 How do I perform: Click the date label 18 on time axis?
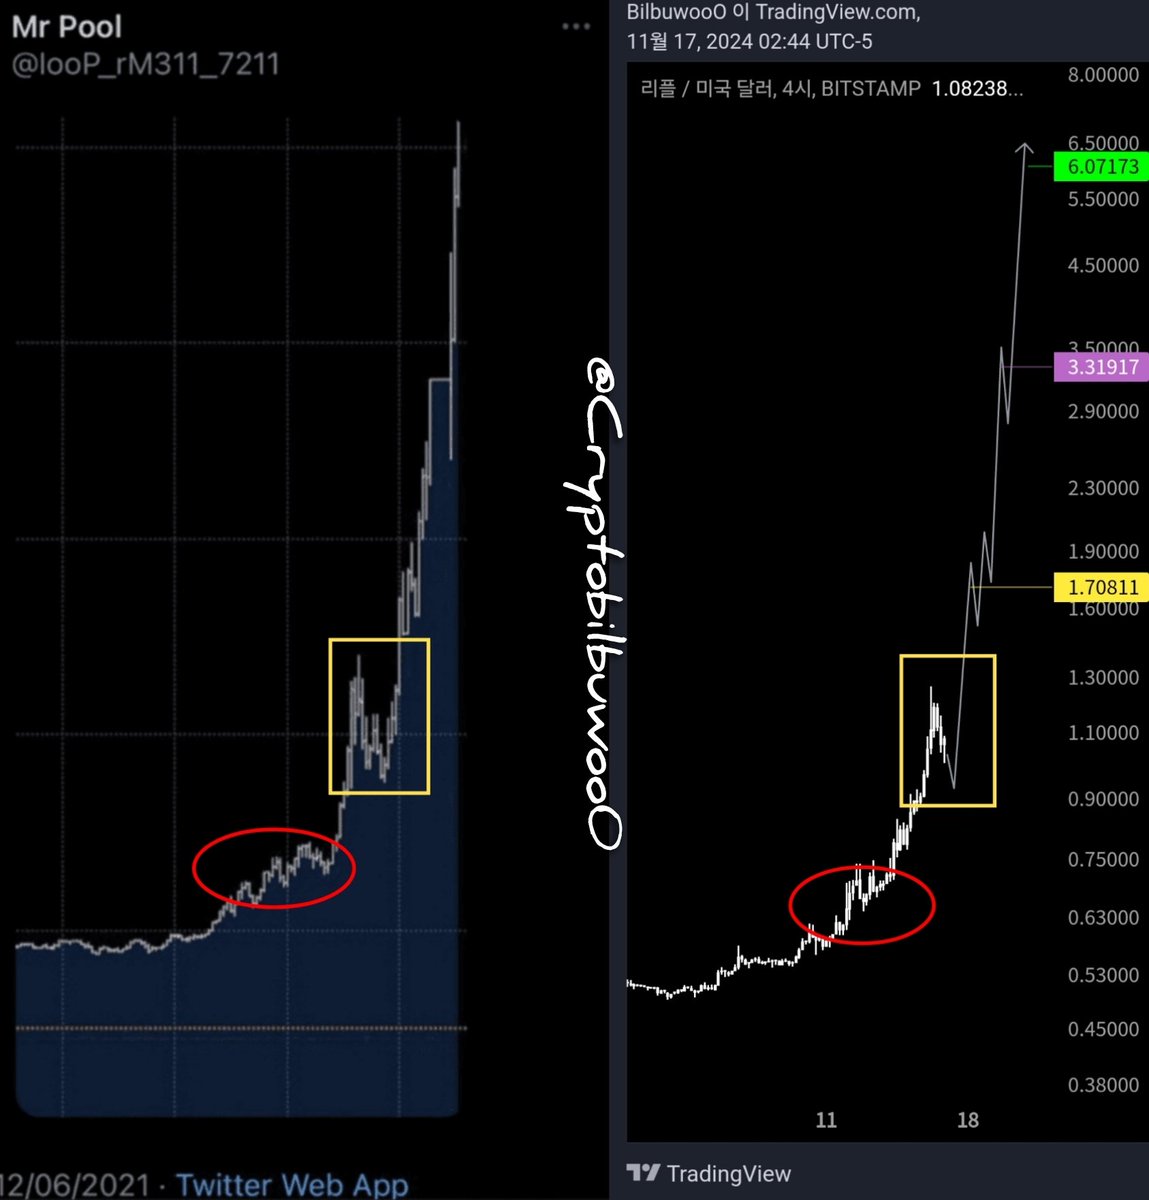(x=967, y=1120)
